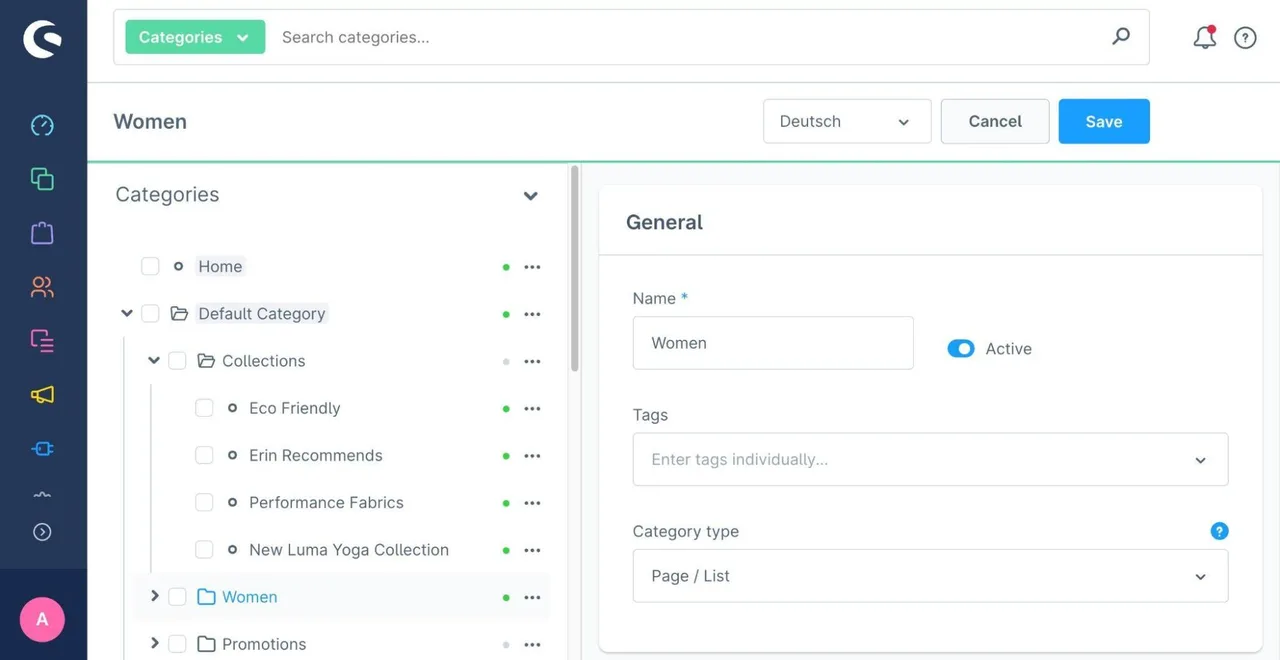Image resolution: width=1280 pixels, height=660 pixels.
Task: Expand the Women category tree node
Action: coord(154,596)
